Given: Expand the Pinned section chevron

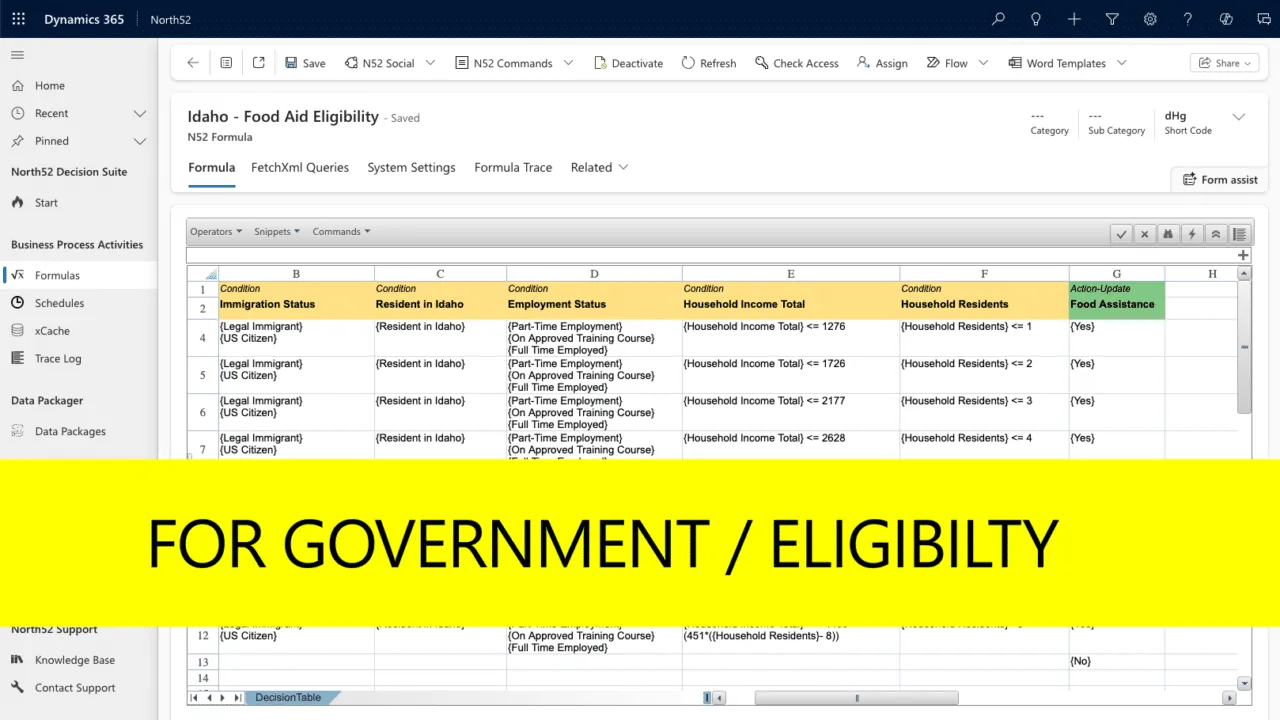Looking at the screenshot, I should (x=139, y=141).
